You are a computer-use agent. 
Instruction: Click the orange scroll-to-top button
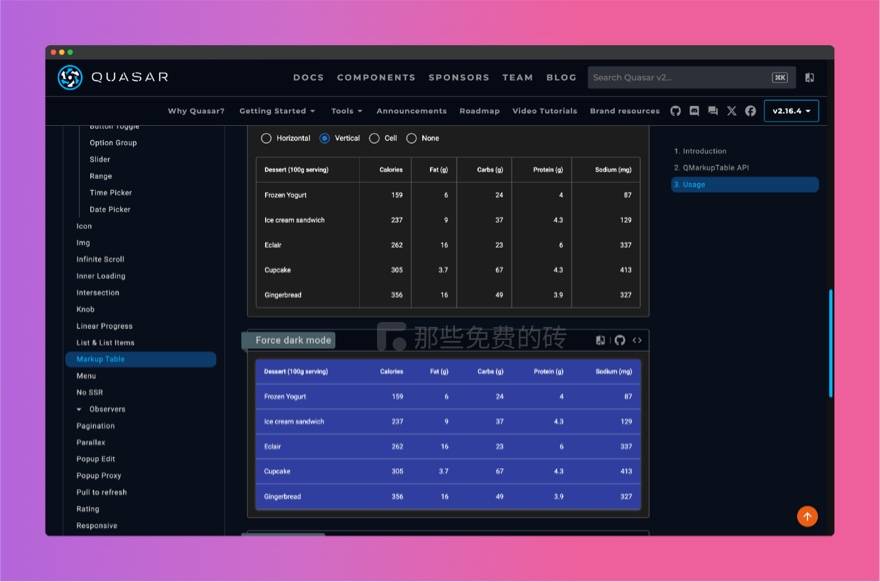[807, 516]
